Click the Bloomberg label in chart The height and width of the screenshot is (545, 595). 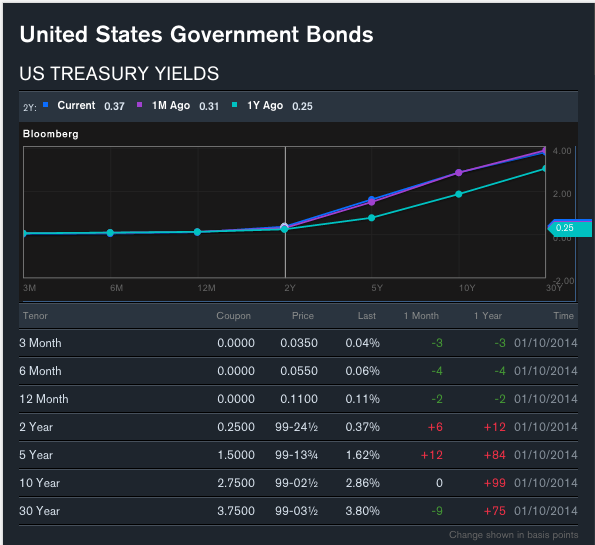point(50,134)
